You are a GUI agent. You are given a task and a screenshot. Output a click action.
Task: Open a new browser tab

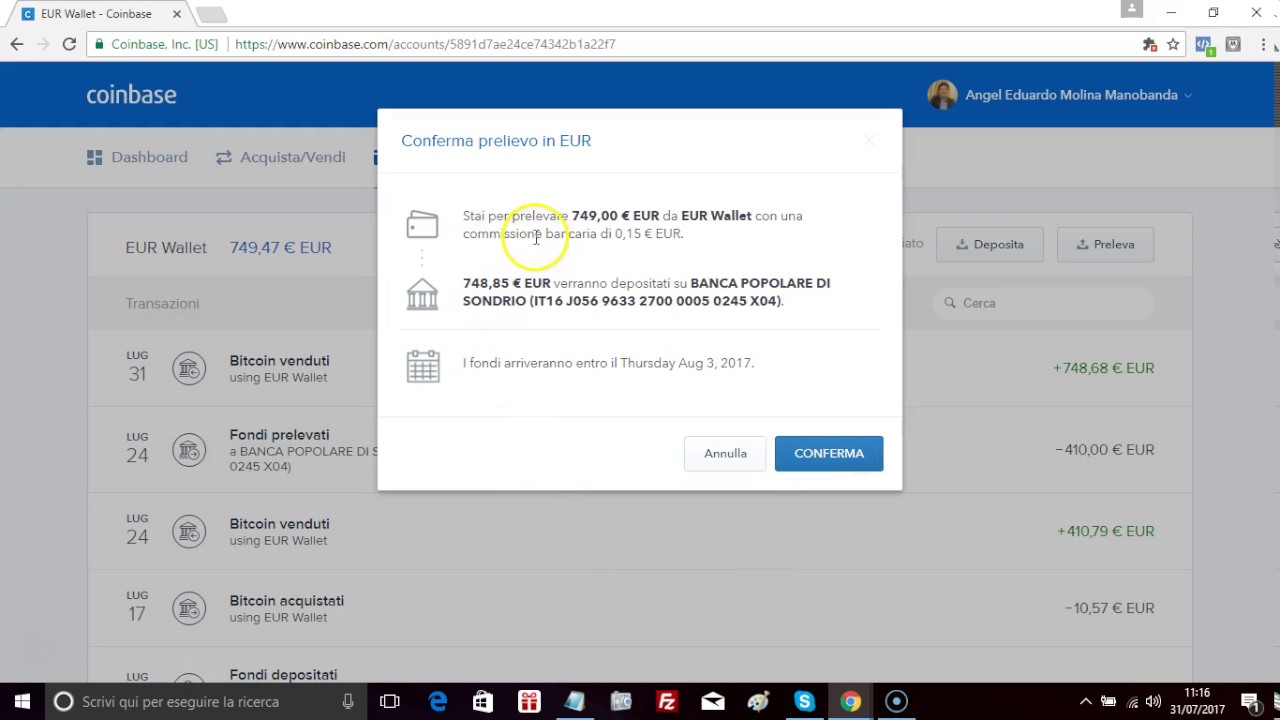210,15
